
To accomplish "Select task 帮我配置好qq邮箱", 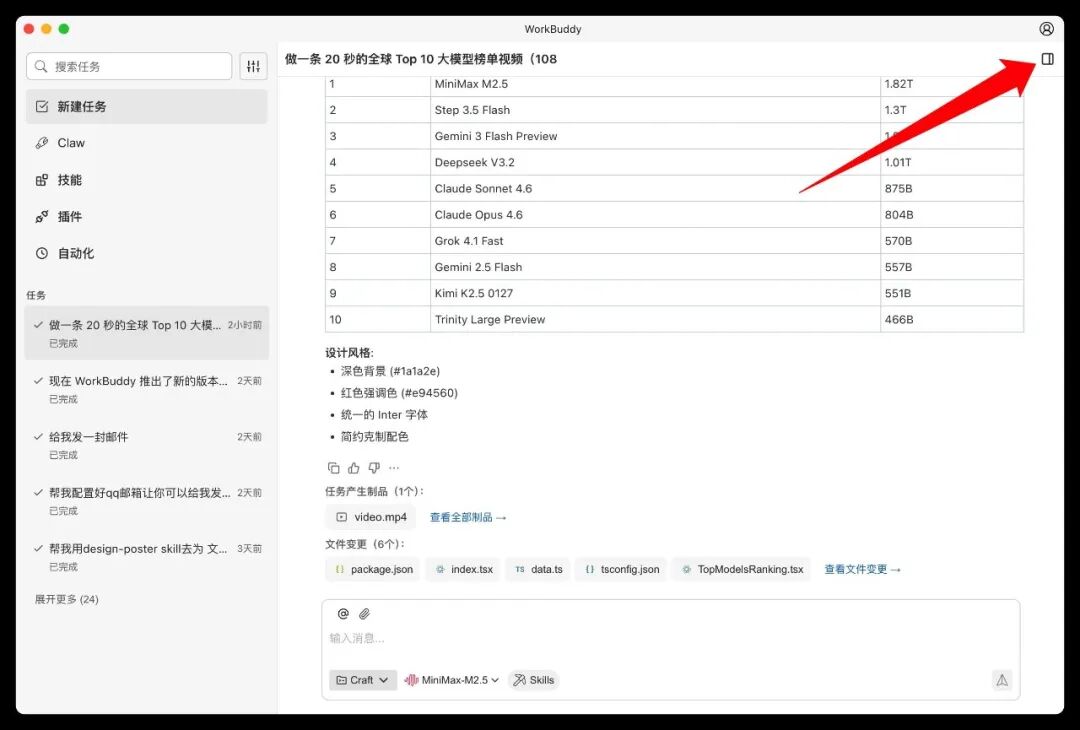I will pos(147,501).
